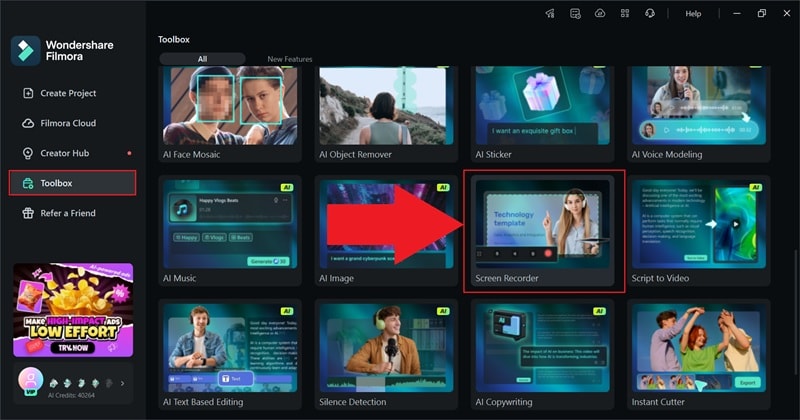Image resolution: width=800 pixels, height=420 pixels.
Task: Click the apps grid icon in title bar
Action: [625, 14]
